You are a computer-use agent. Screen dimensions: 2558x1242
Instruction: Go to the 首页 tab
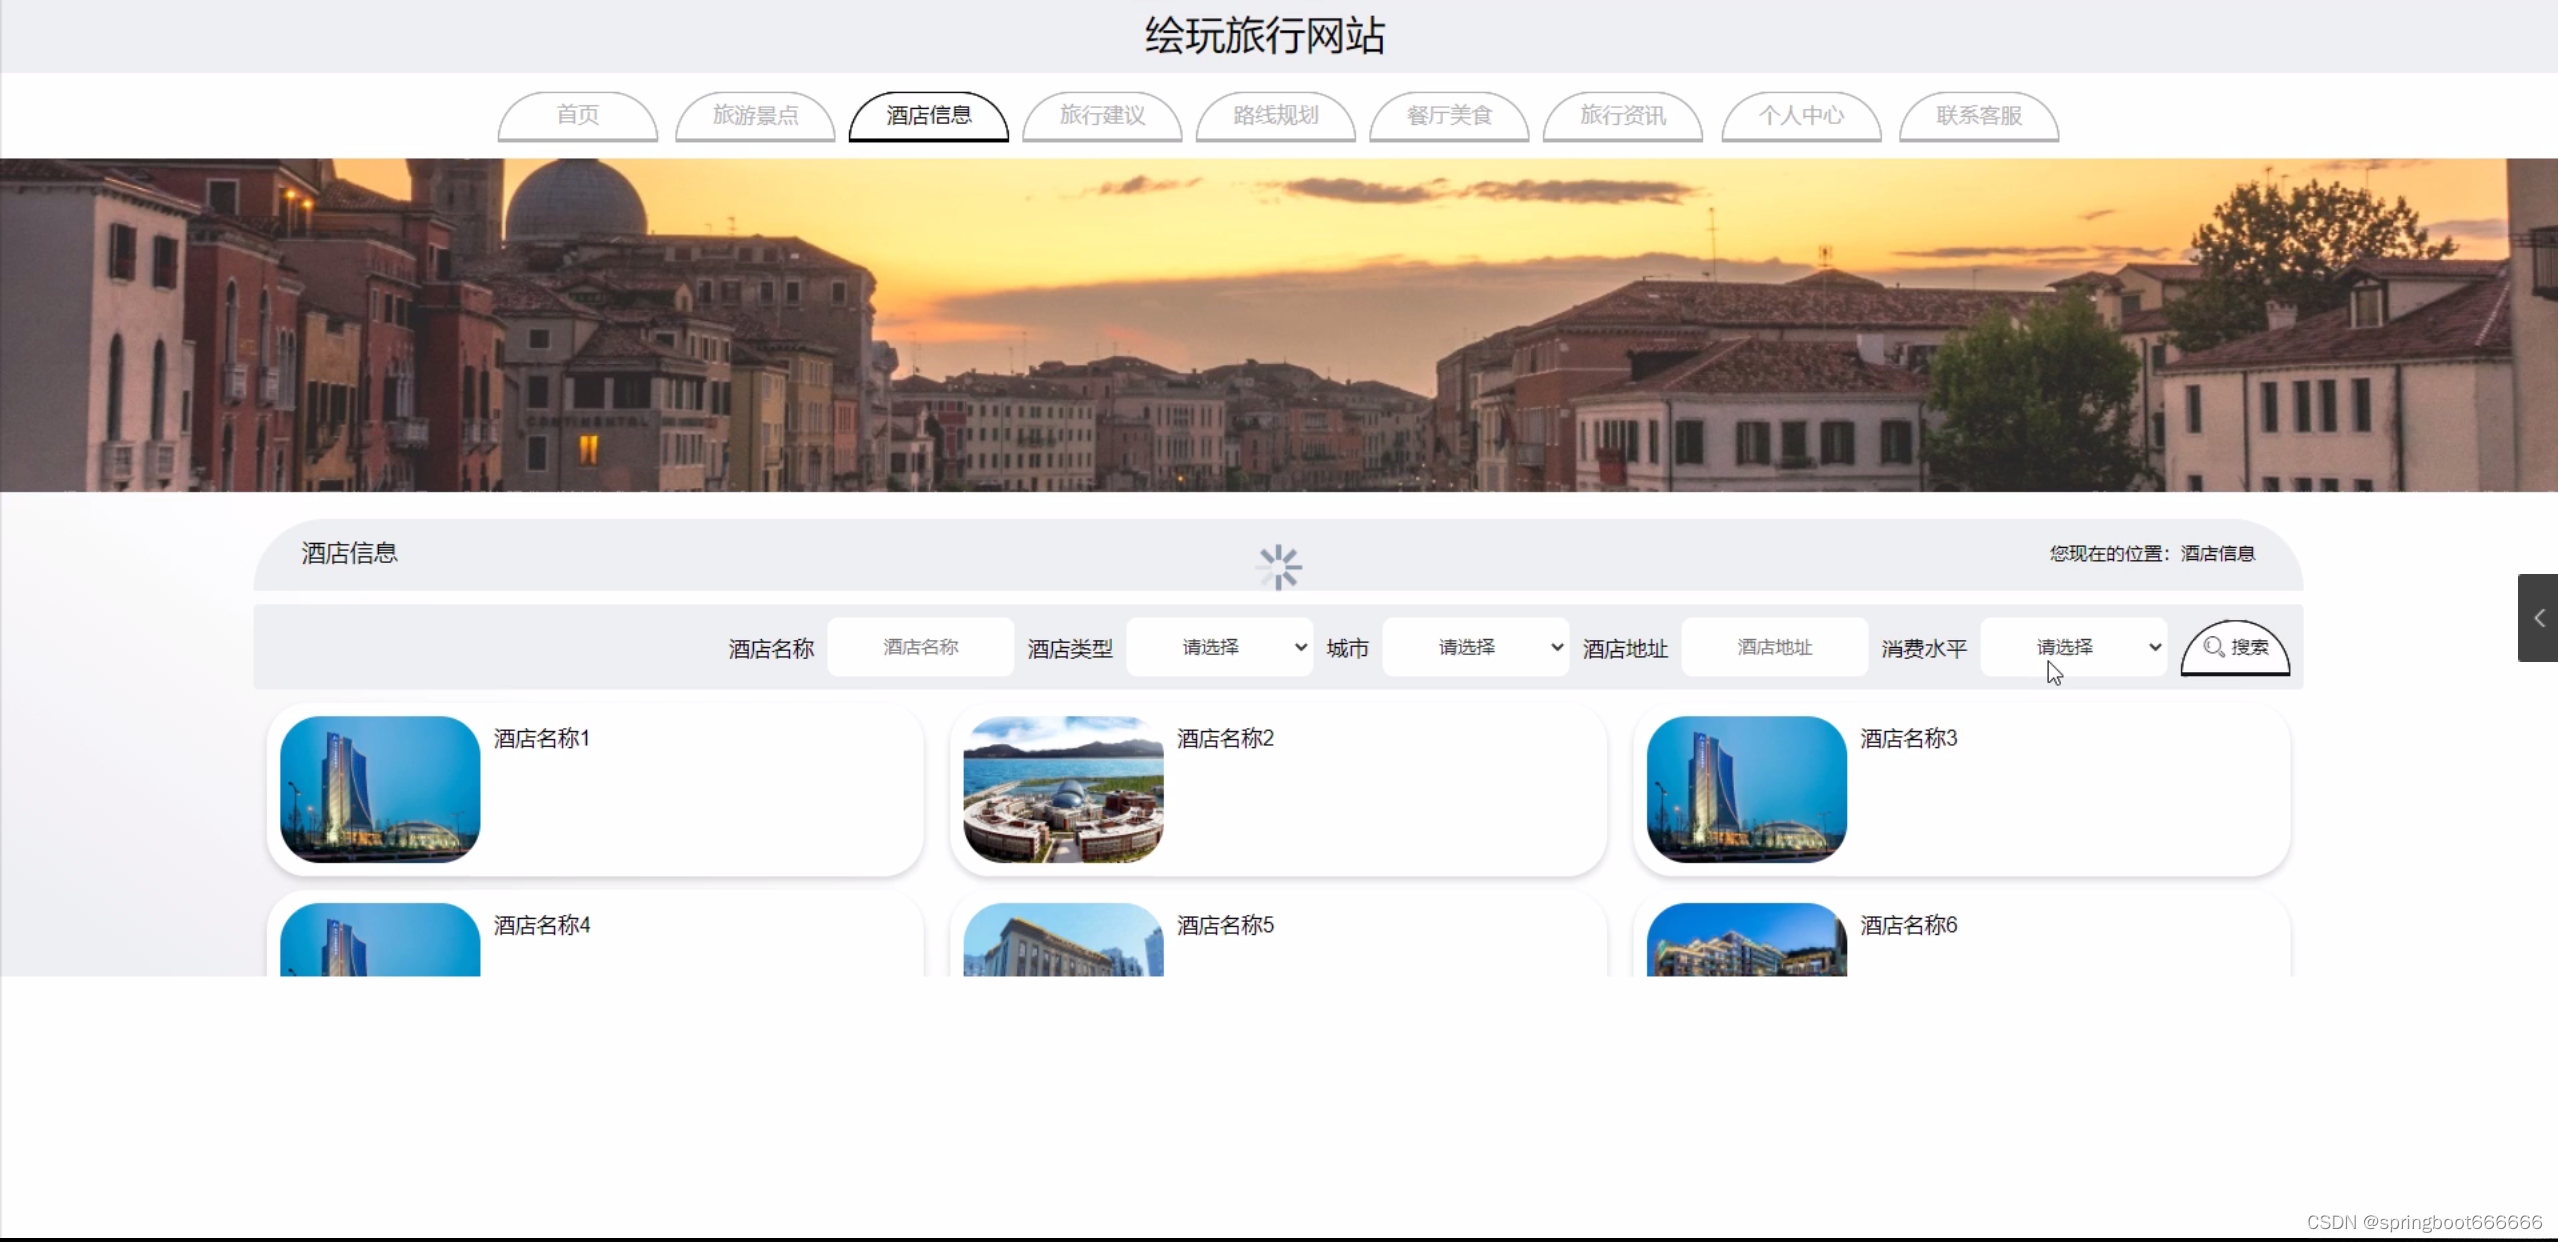point(578,116)
